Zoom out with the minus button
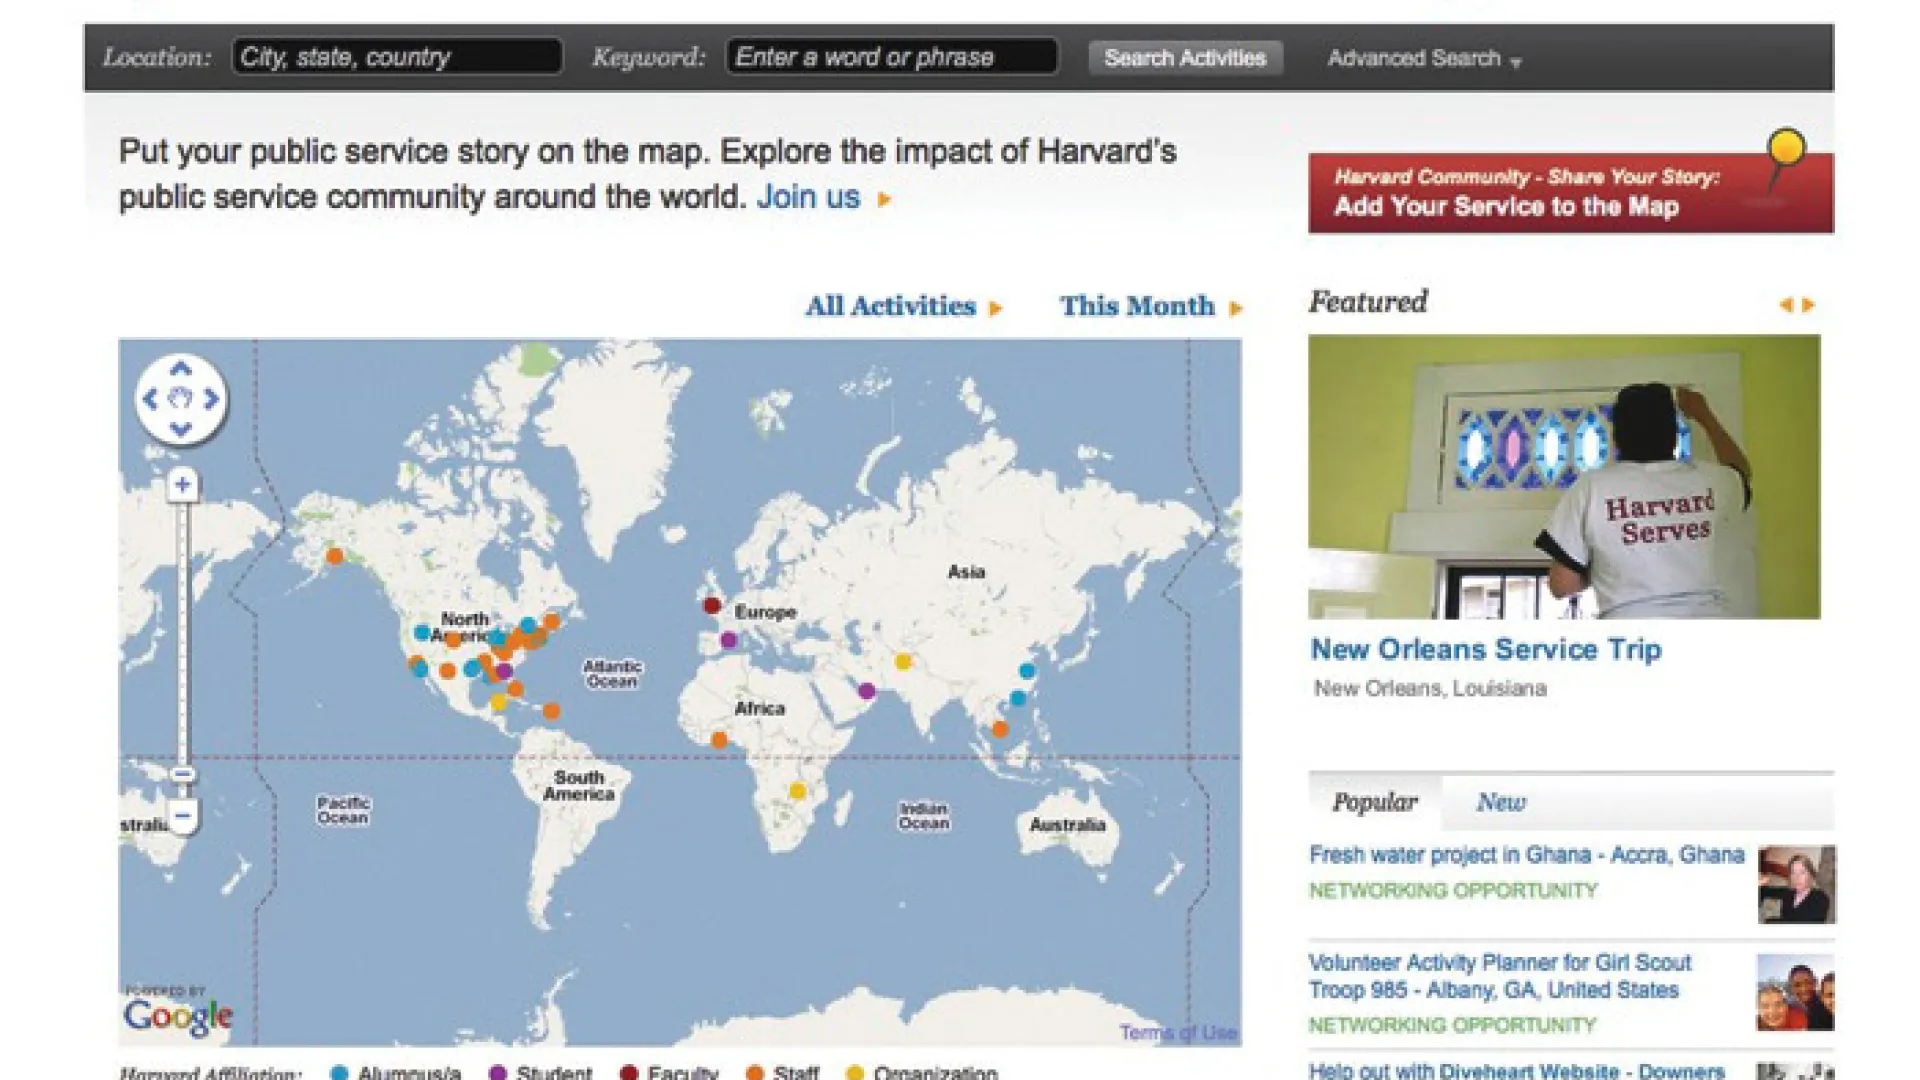 tap(182, 816)
